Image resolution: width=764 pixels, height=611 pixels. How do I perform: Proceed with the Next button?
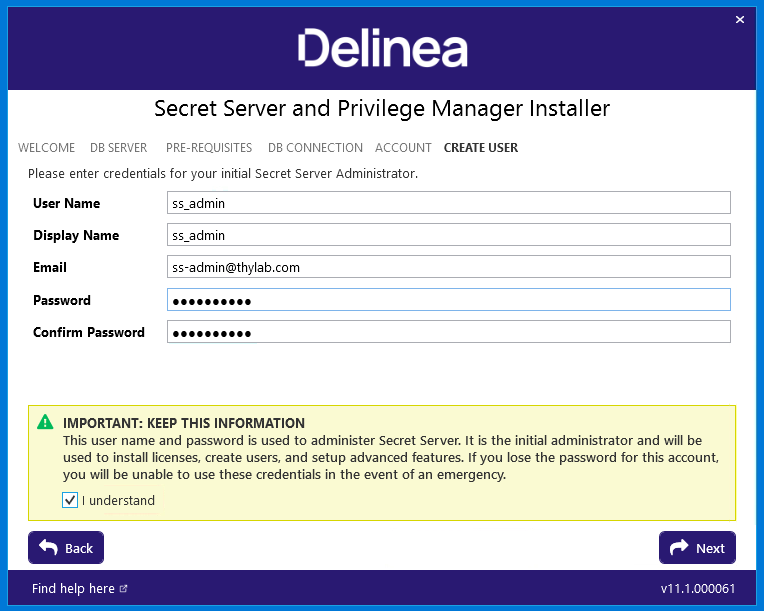click(697, 548)
